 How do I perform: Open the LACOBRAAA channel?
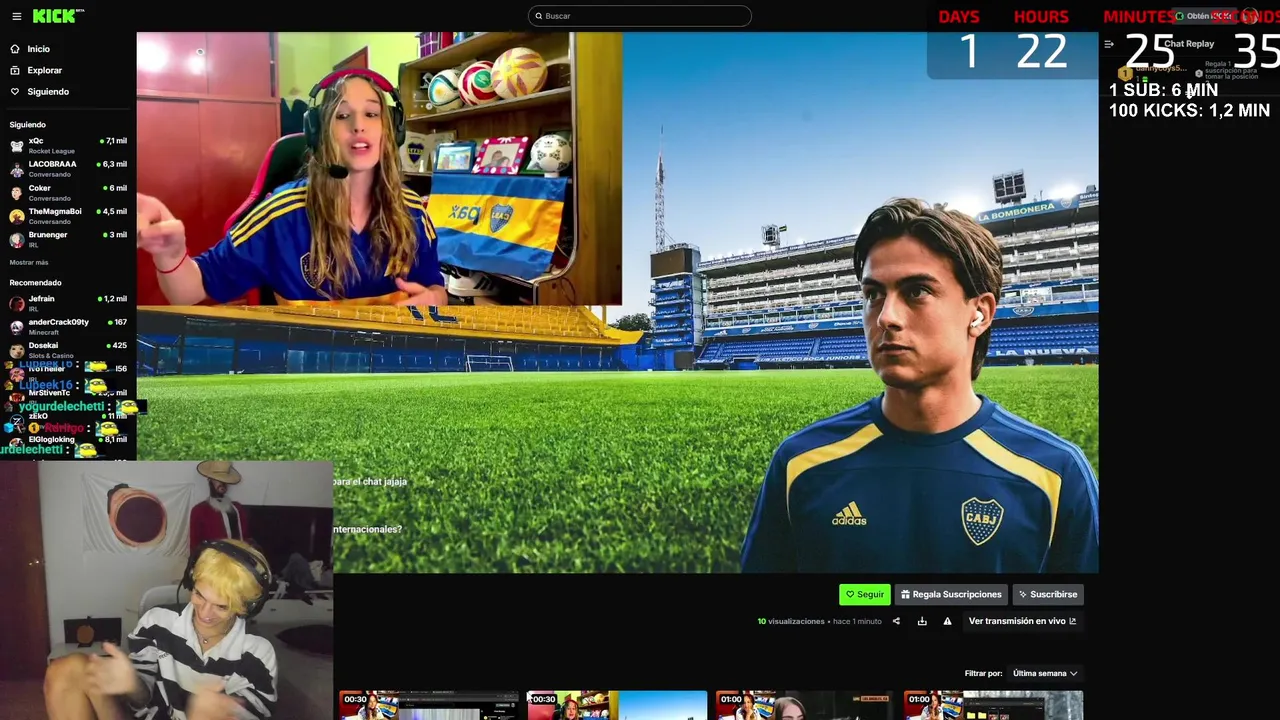click(68, 169)
